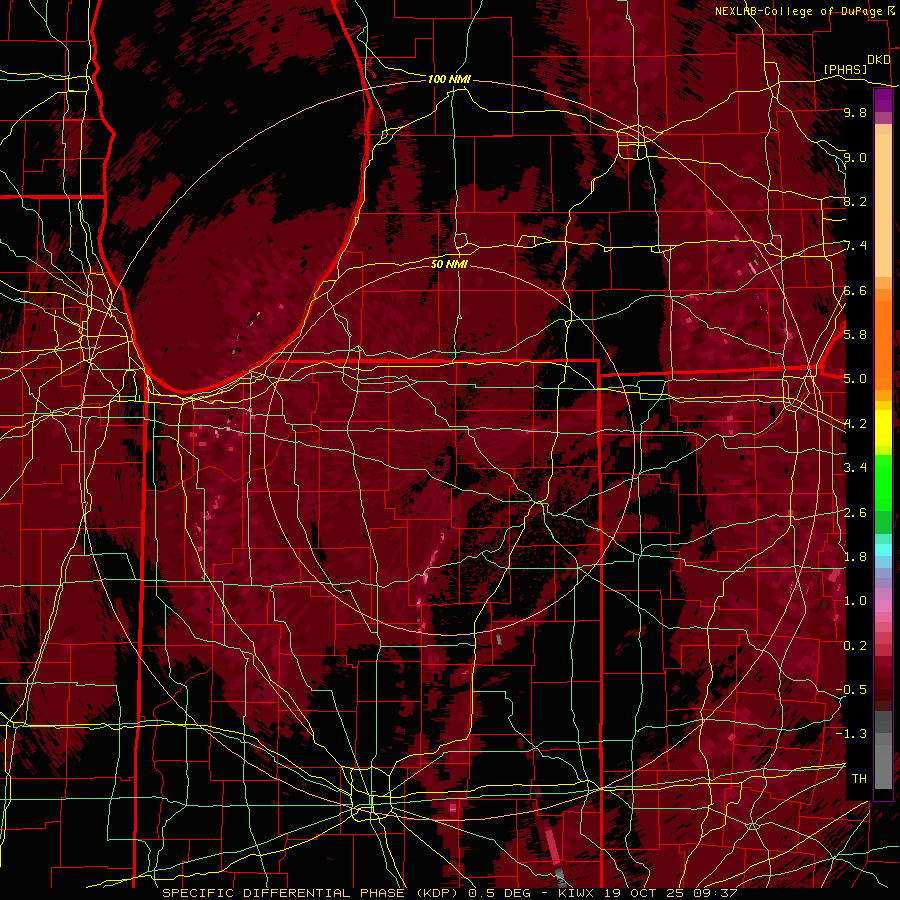
Task: Click the 8.2 value on the scale
Action: 855,201
